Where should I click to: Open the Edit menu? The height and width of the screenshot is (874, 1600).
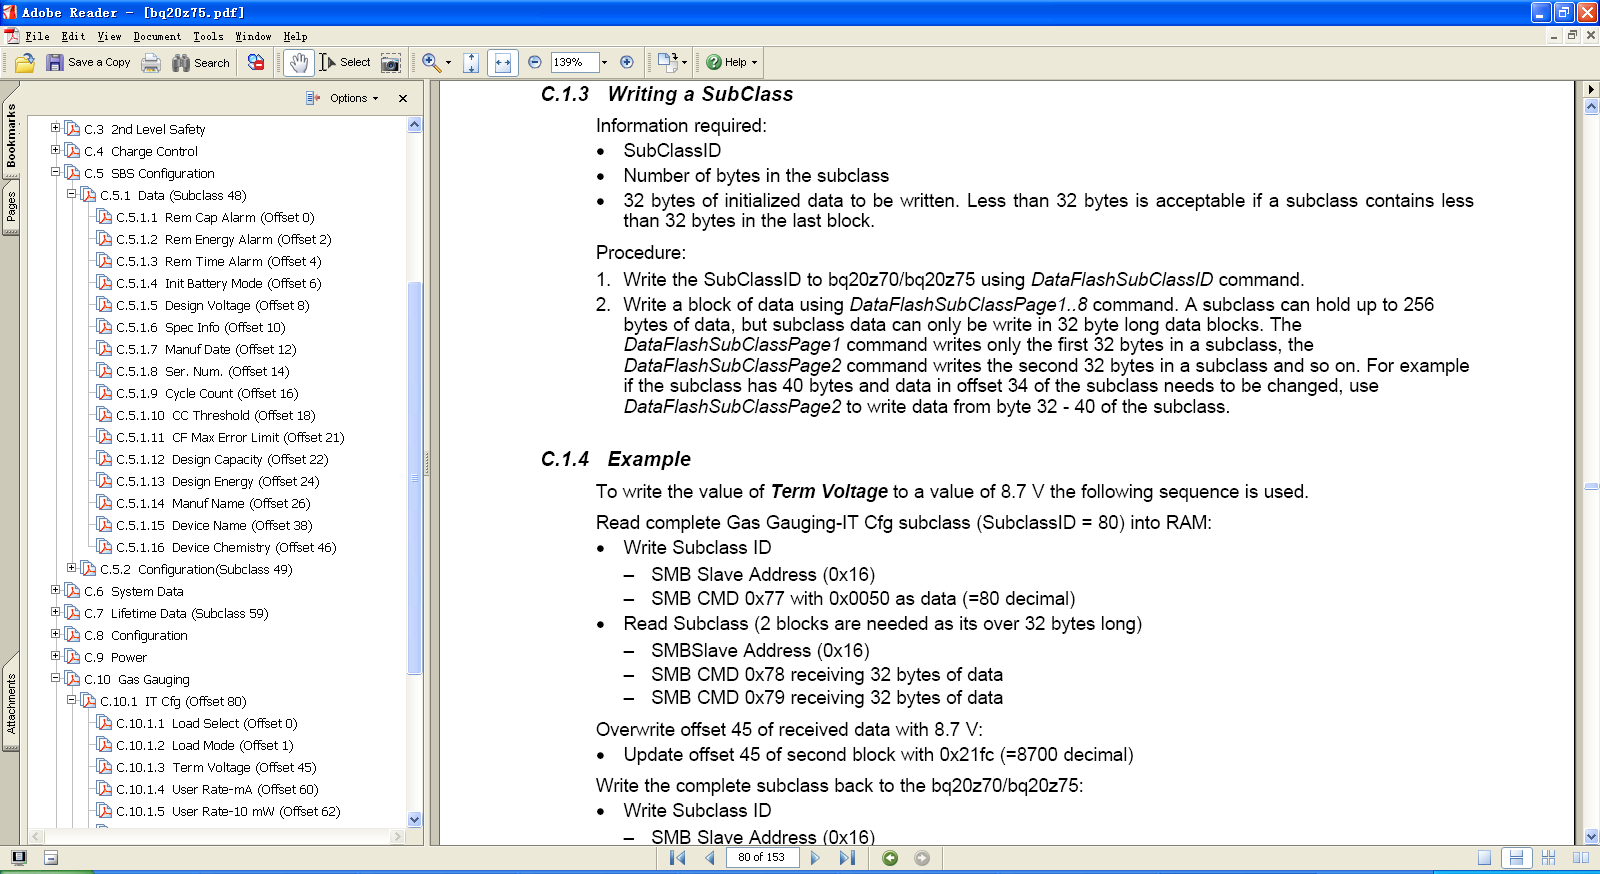(73, 36)
